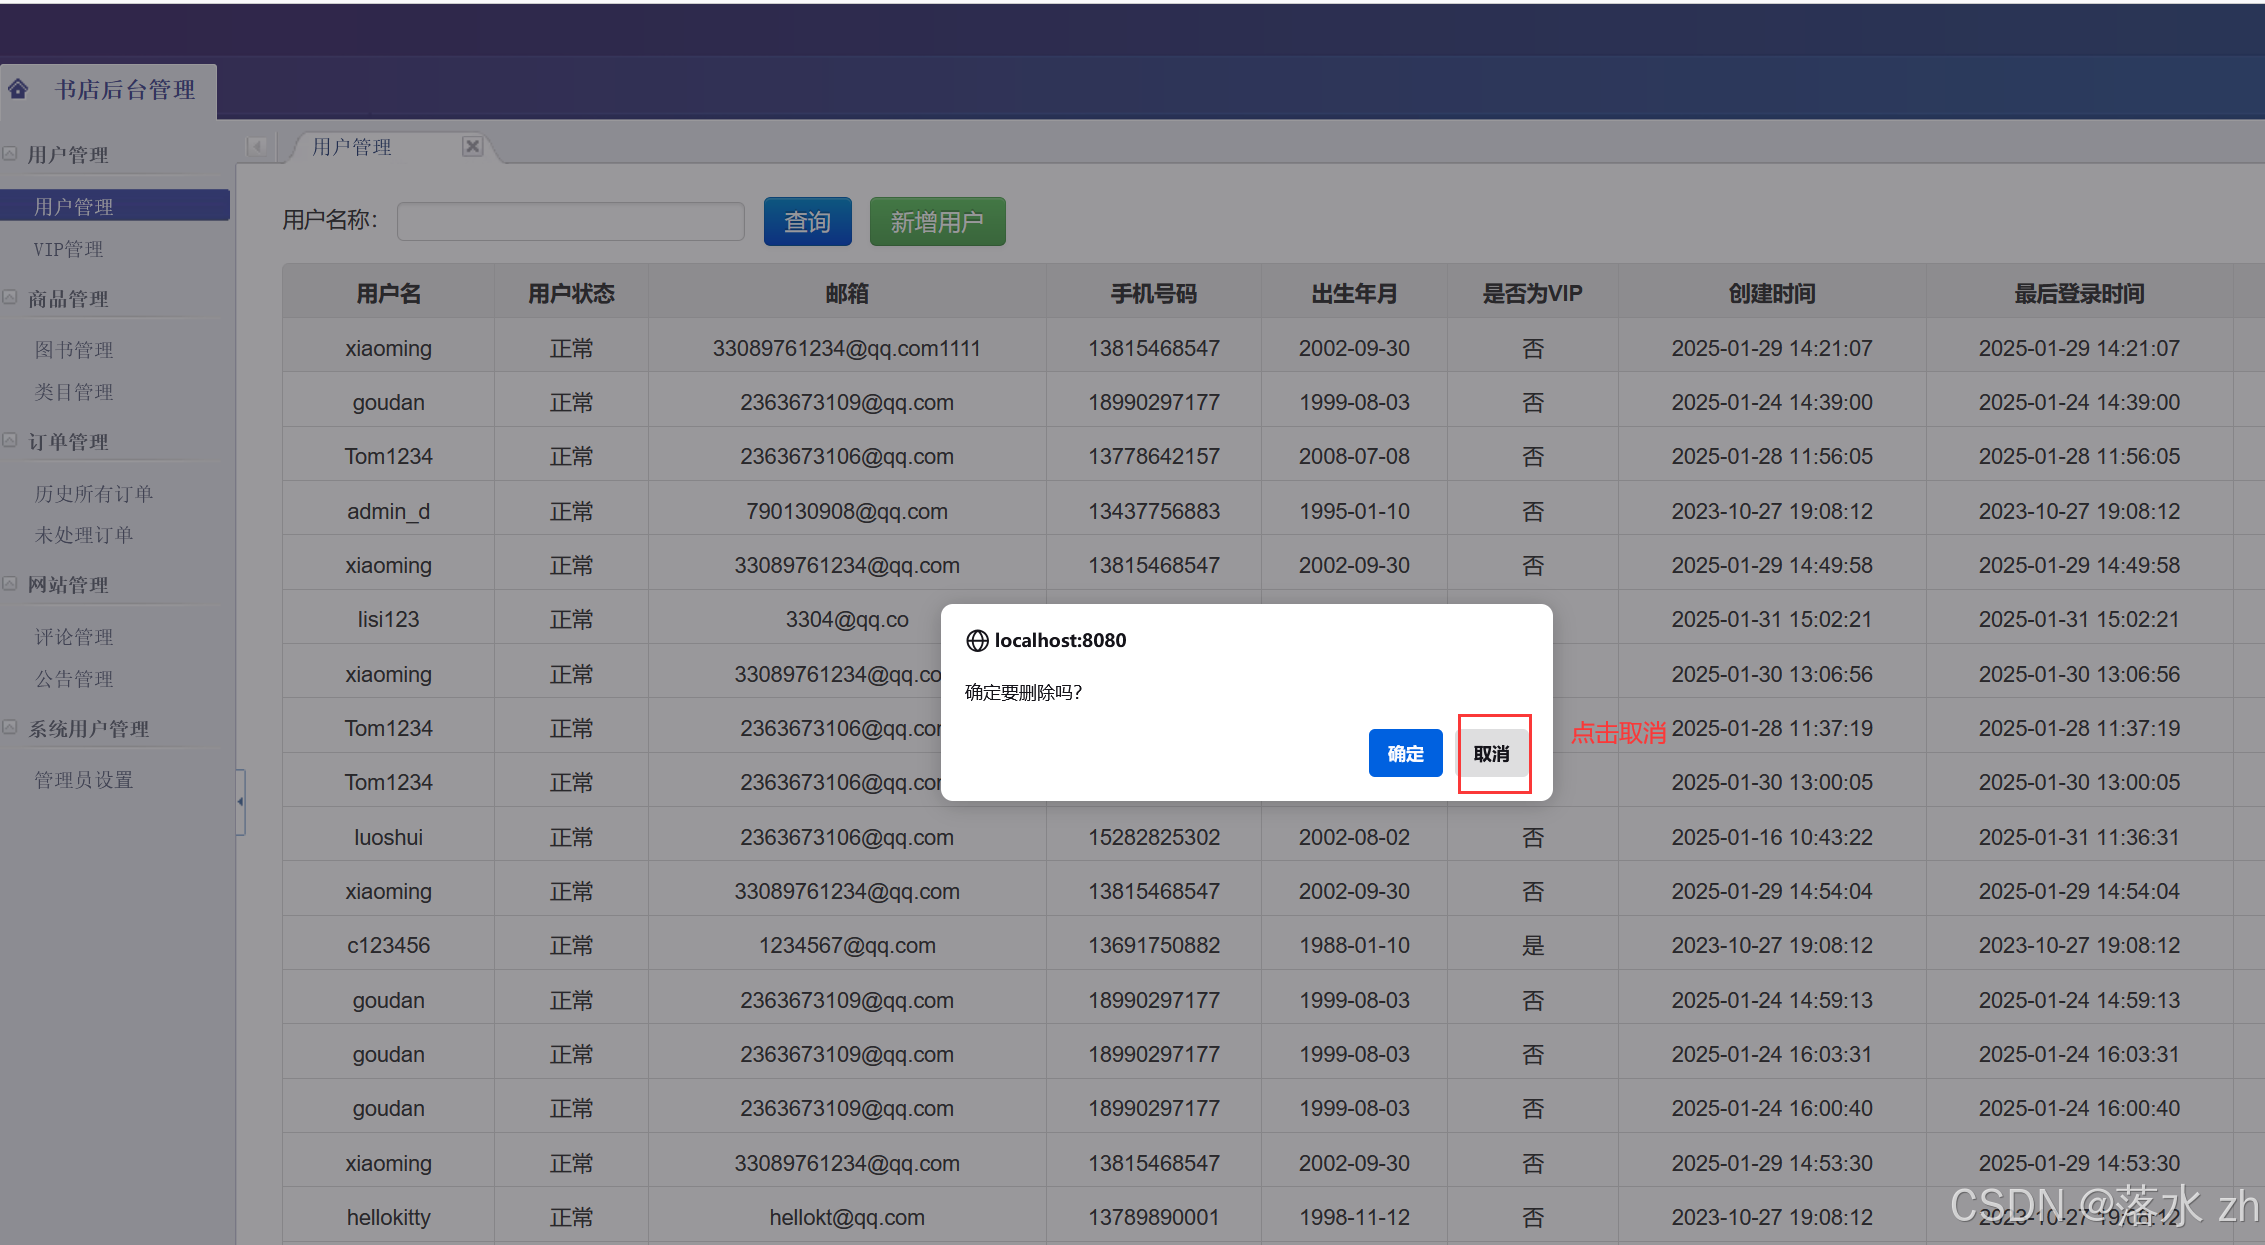The width and height of the screenshot is (2265, 1245).
Task: Close the 用户管理 tab with its X icon
Action: click(x=472, y=146)
